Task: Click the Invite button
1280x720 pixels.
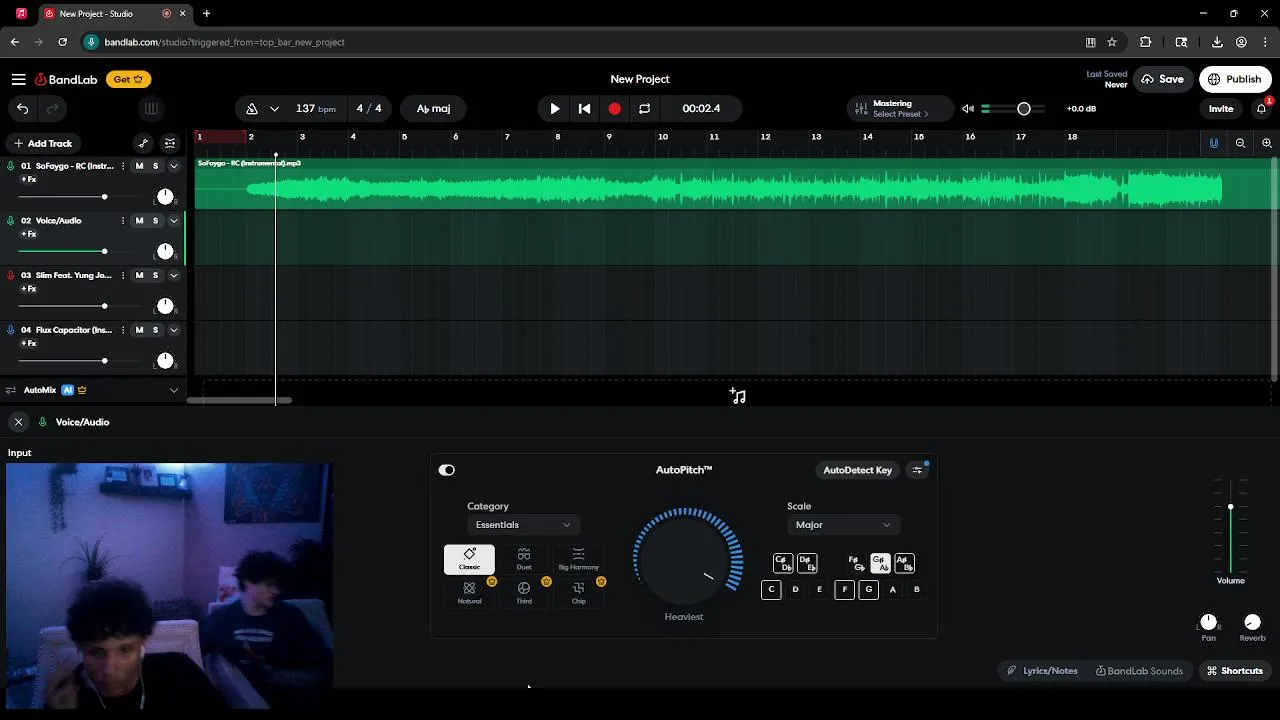Action: pyautogui.click(x=1221, y=108)
